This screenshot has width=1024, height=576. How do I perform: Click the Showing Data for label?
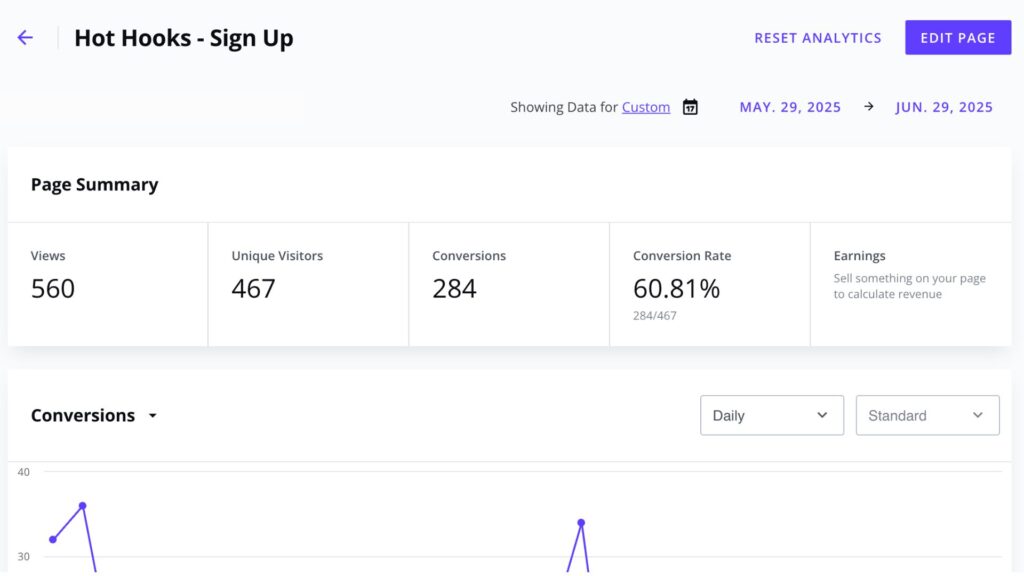click(x=564, y=107)
